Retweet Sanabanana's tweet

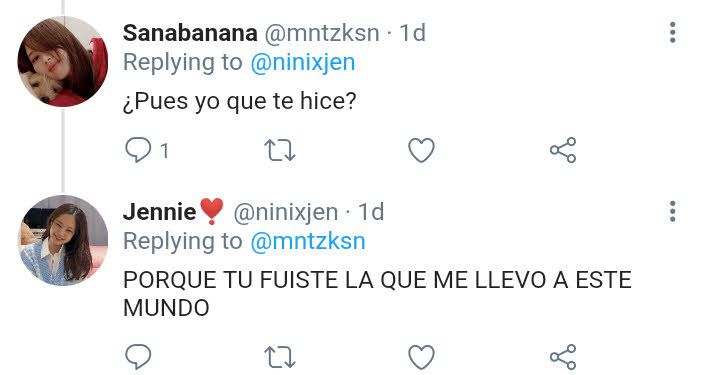click(x=280, y=151)
